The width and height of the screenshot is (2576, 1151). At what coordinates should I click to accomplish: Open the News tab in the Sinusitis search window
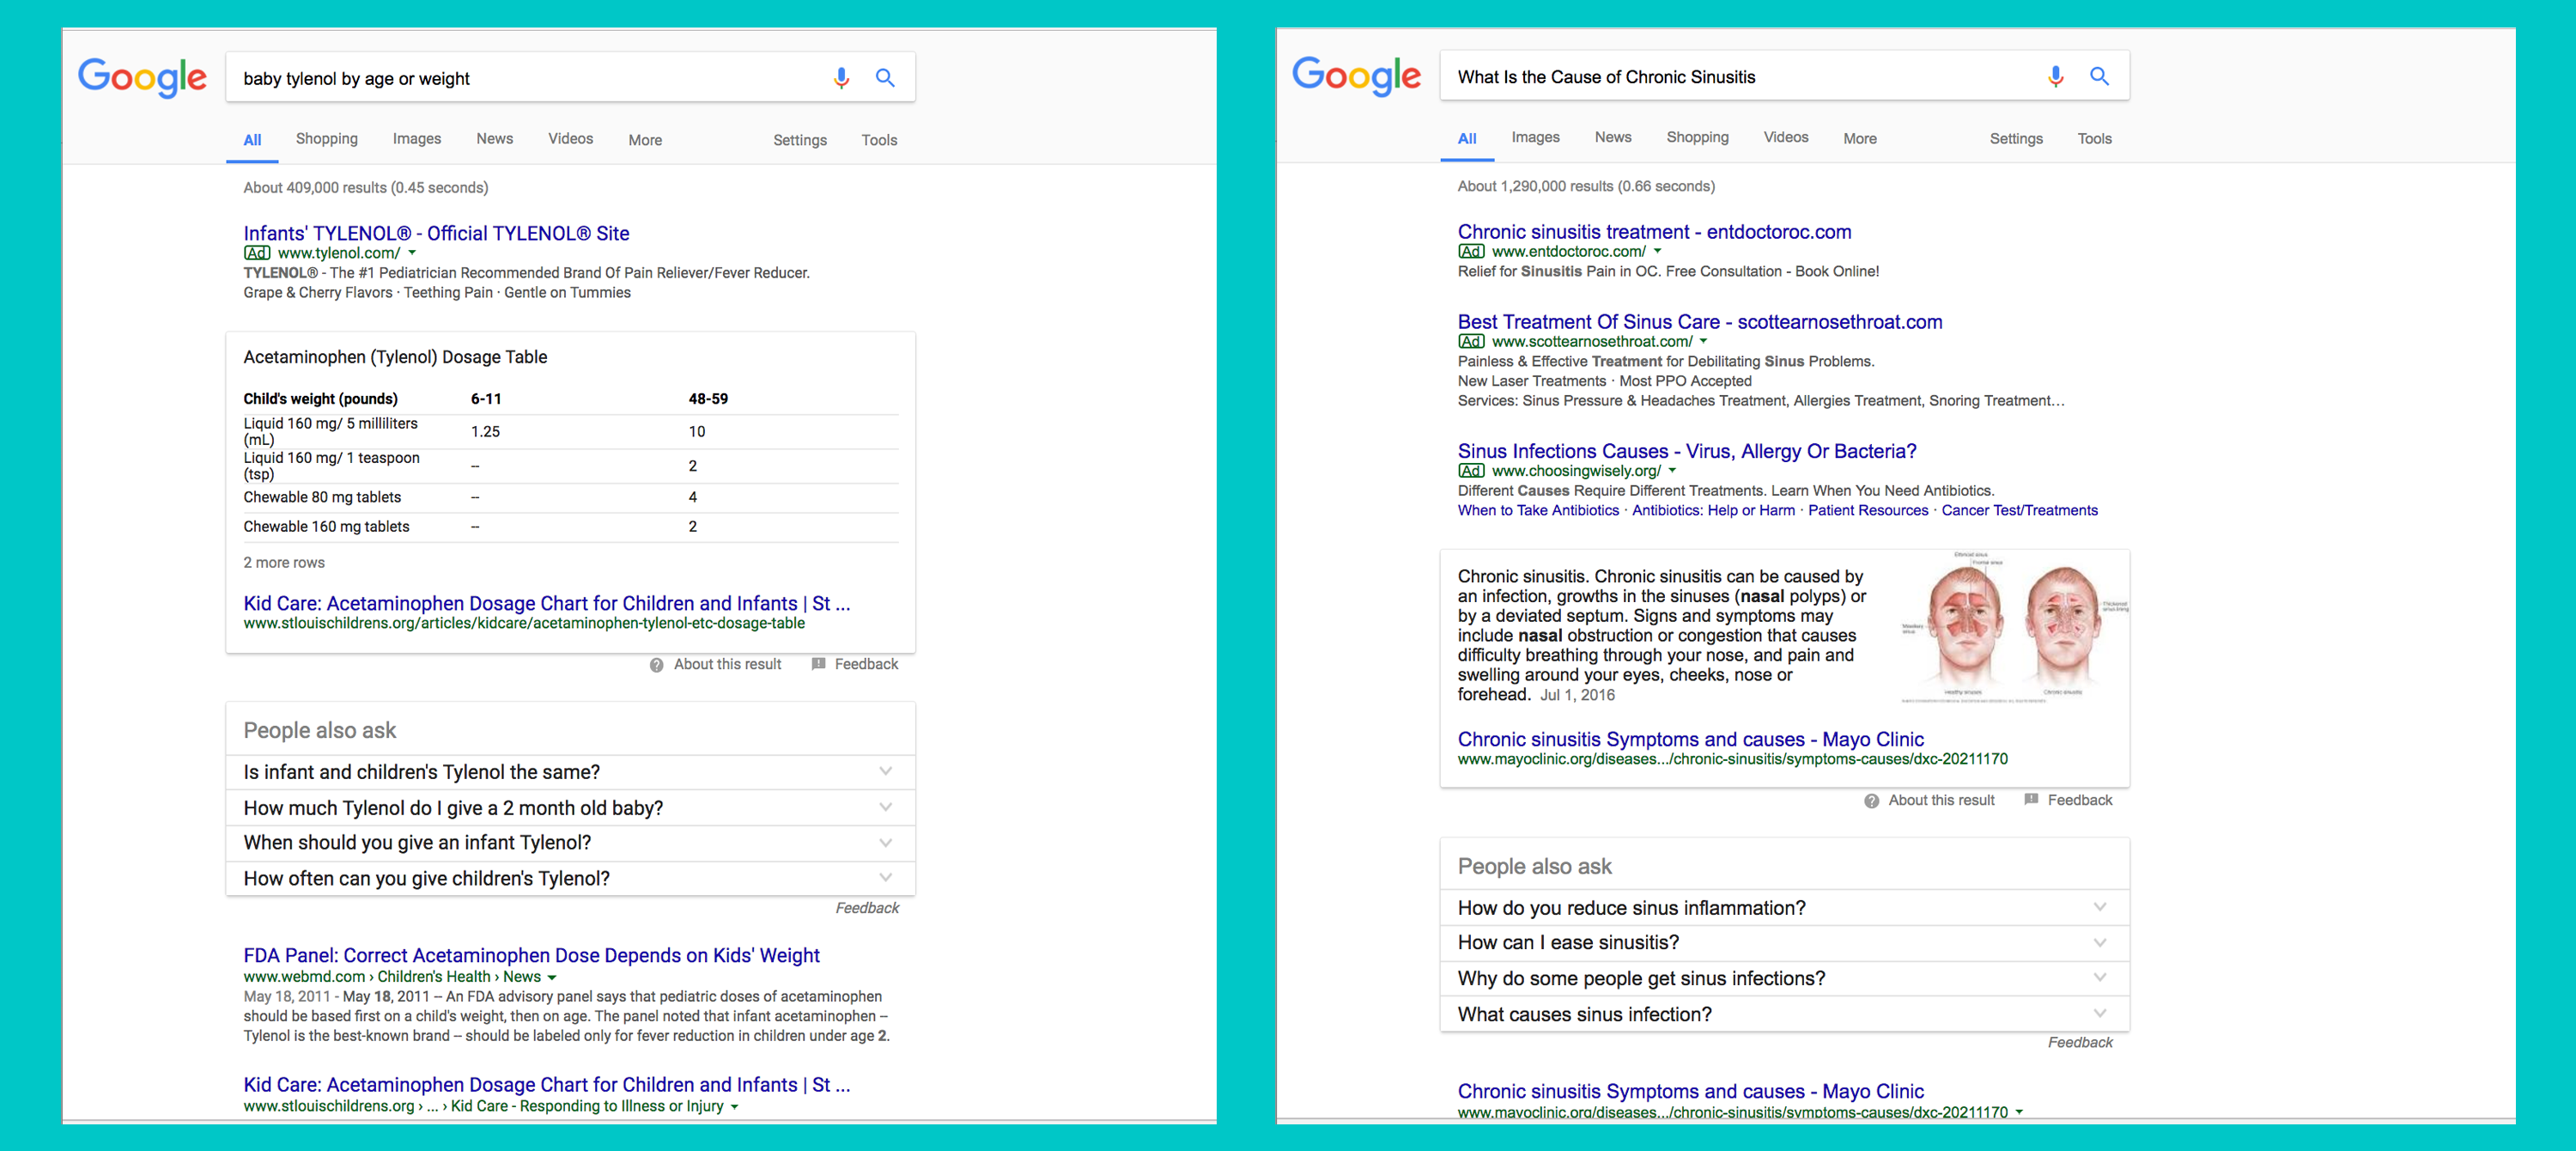[x=1613, y=137]
